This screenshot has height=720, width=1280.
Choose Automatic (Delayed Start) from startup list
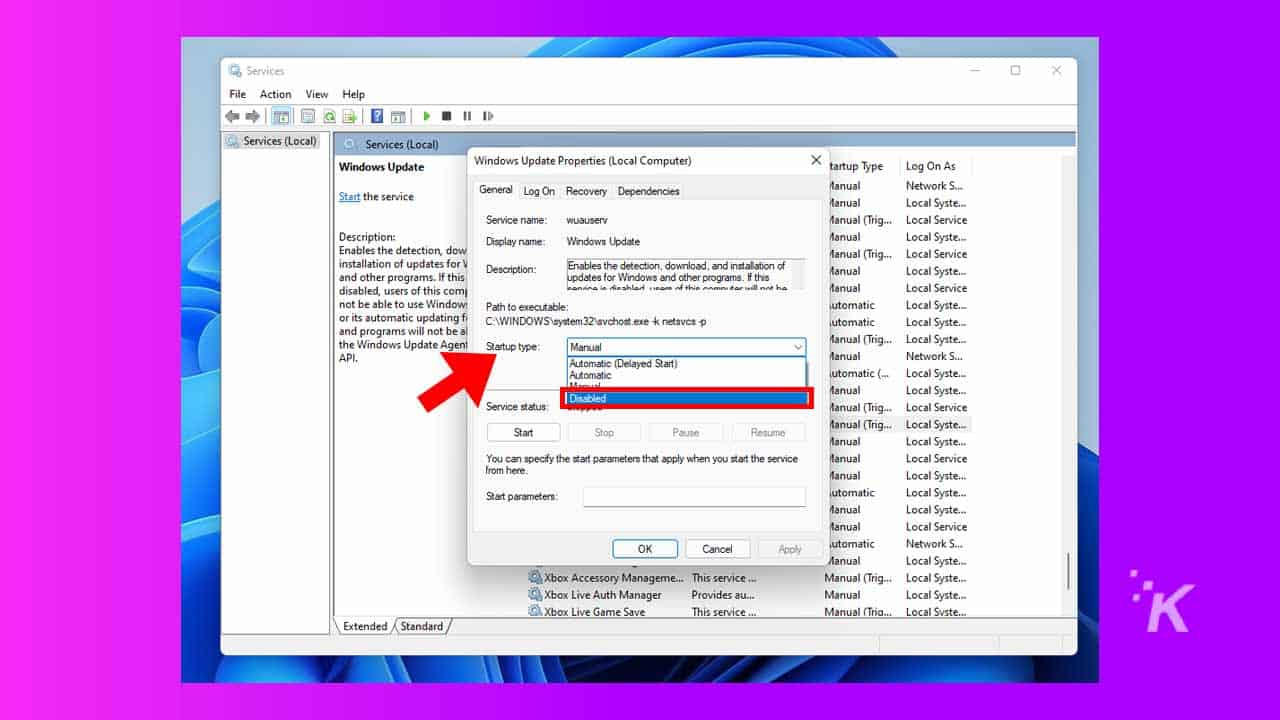click(686, 364)
